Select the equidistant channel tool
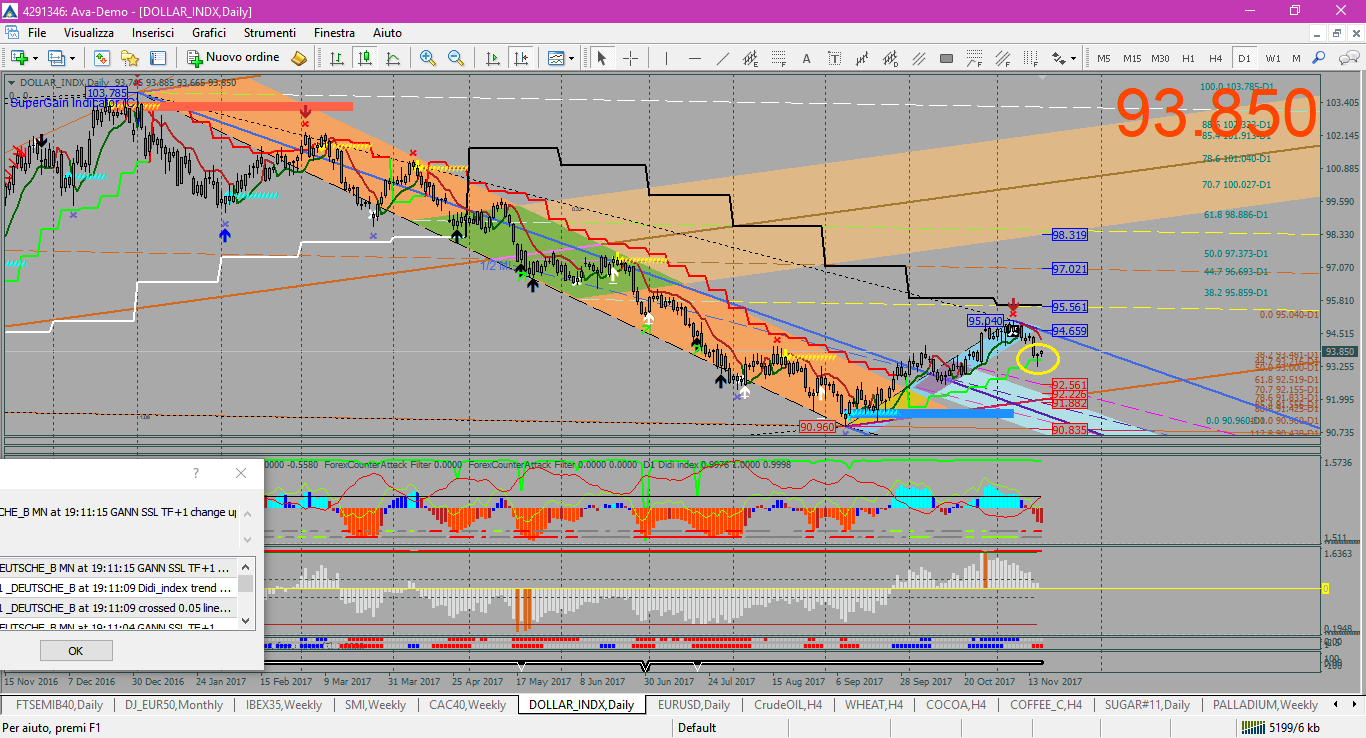 coord(751,58)
